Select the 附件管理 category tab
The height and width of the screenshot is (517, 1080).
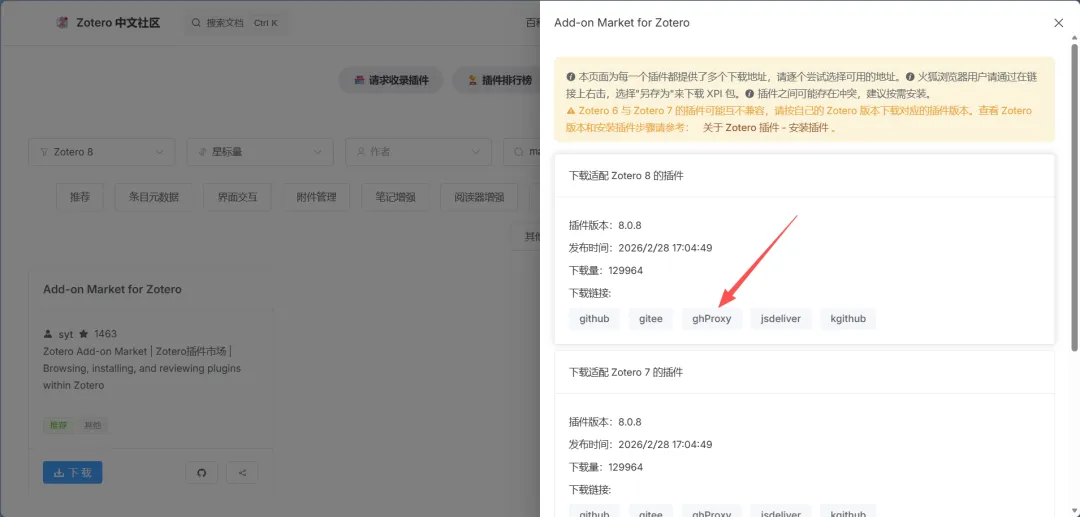pos(316,197)
